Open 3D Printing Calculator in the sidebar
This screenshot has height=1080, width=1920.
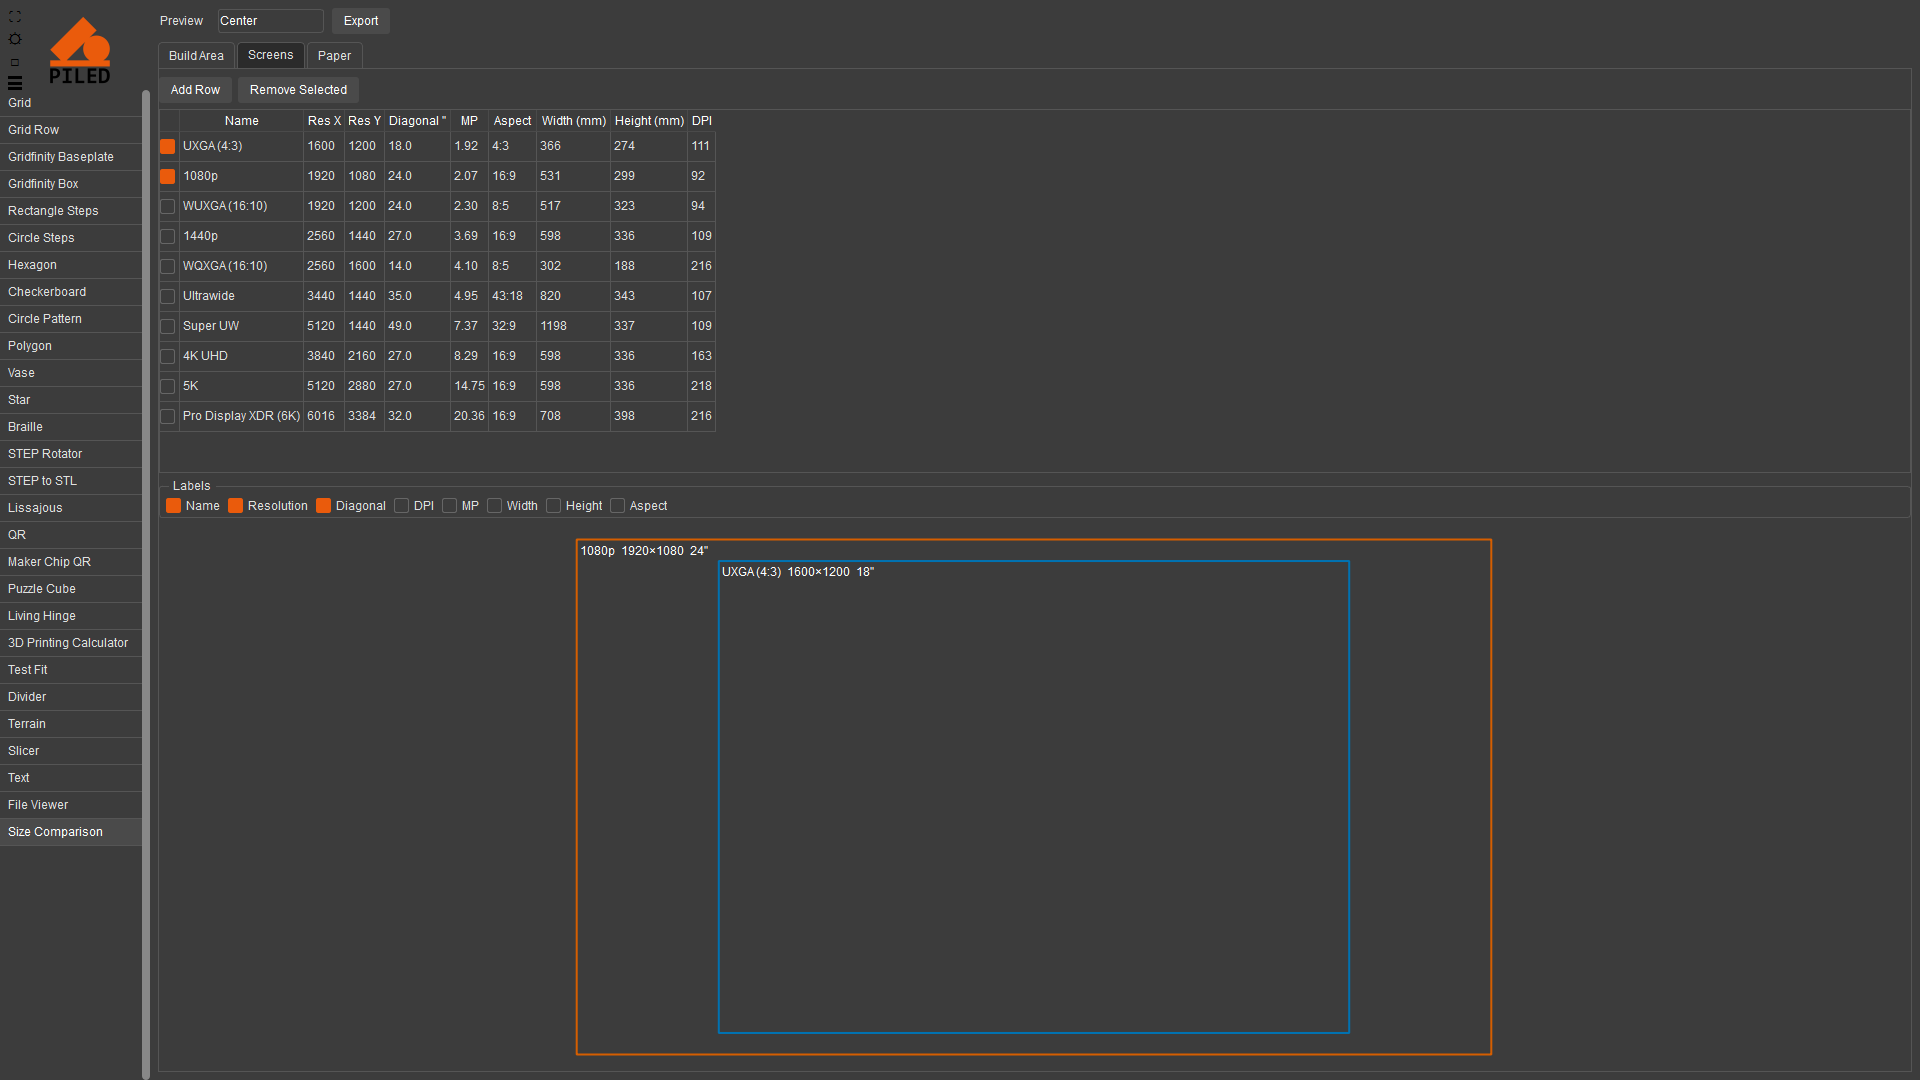pyautogui.click(x=71, y=643)
